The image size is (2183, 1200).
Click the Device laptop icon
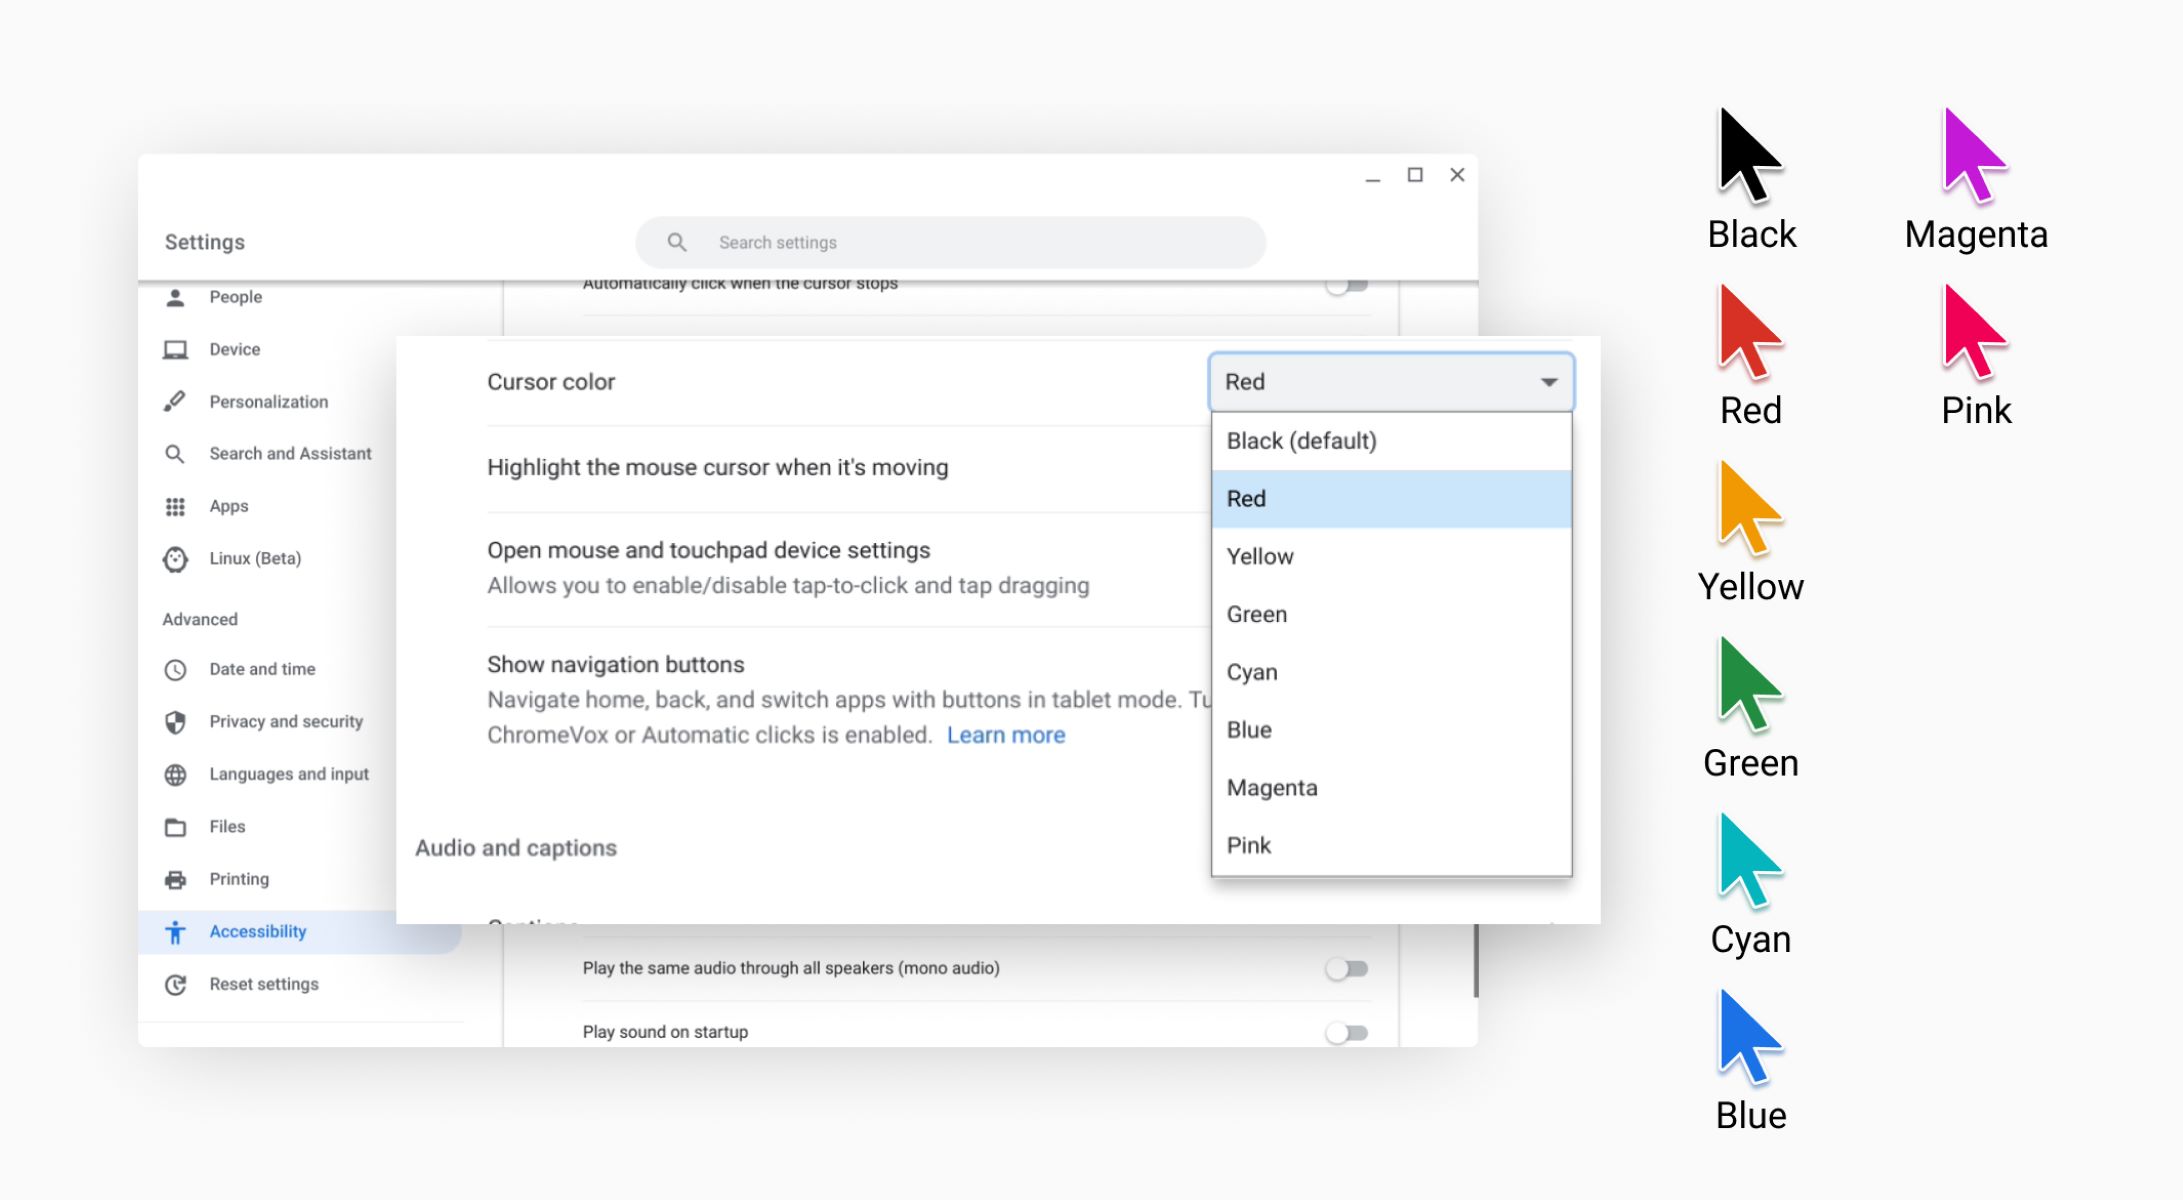(x=176, y=349)
